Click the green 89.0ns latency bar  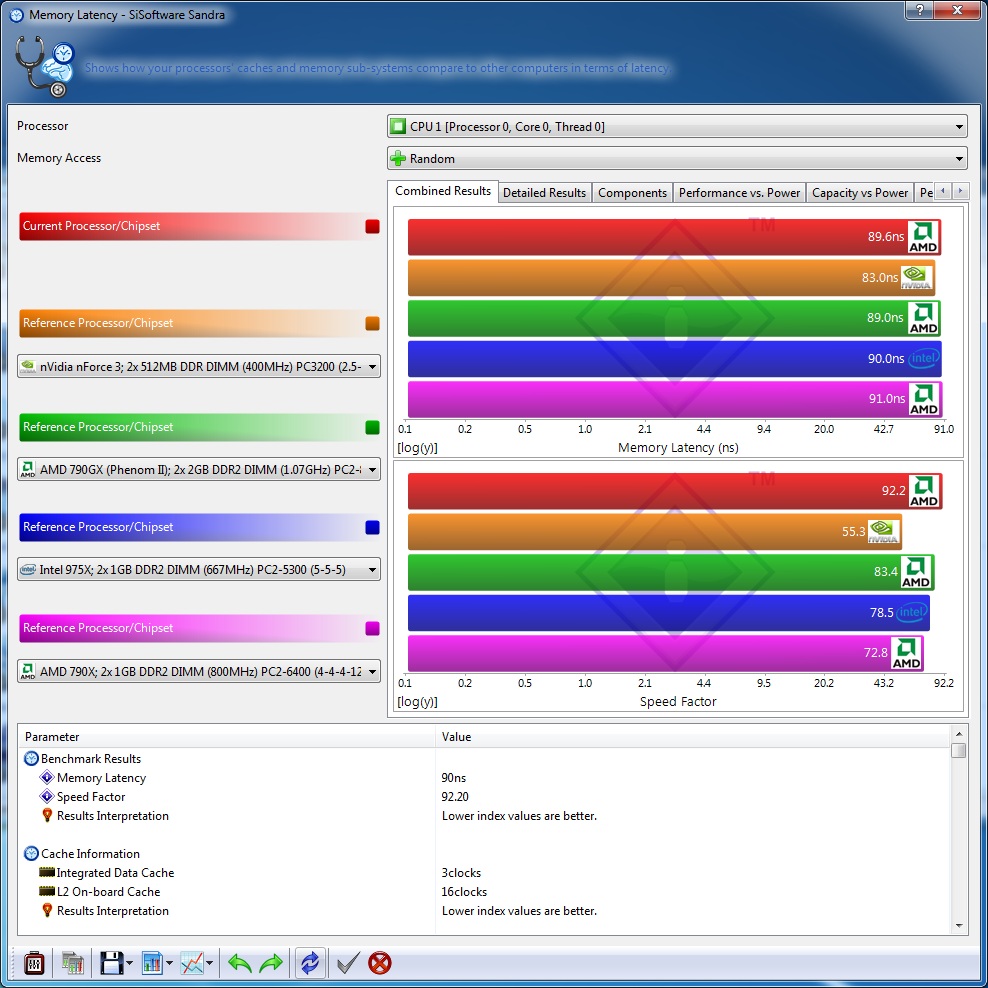click(674, 318)
